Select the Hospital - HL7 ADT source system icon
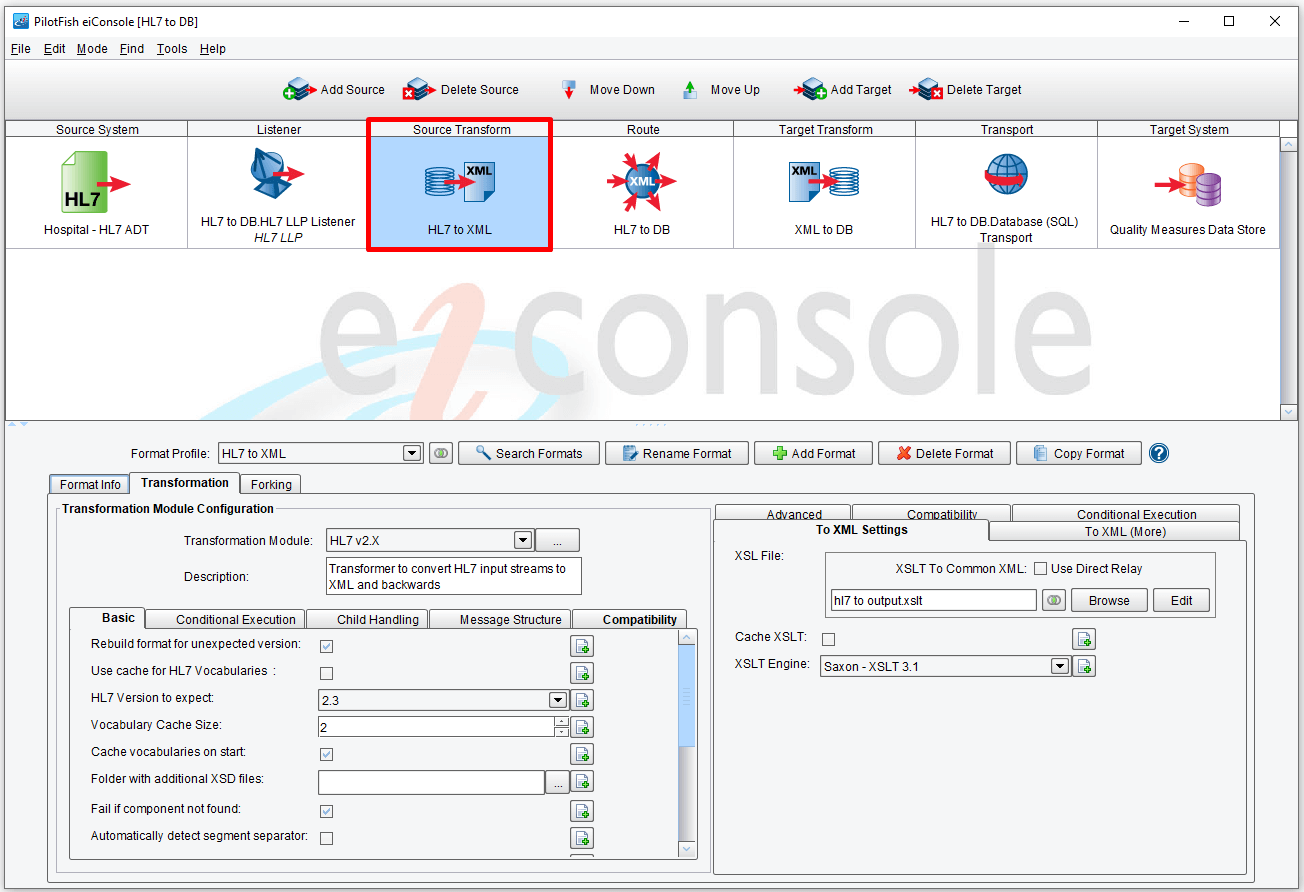 coord(96,182)
